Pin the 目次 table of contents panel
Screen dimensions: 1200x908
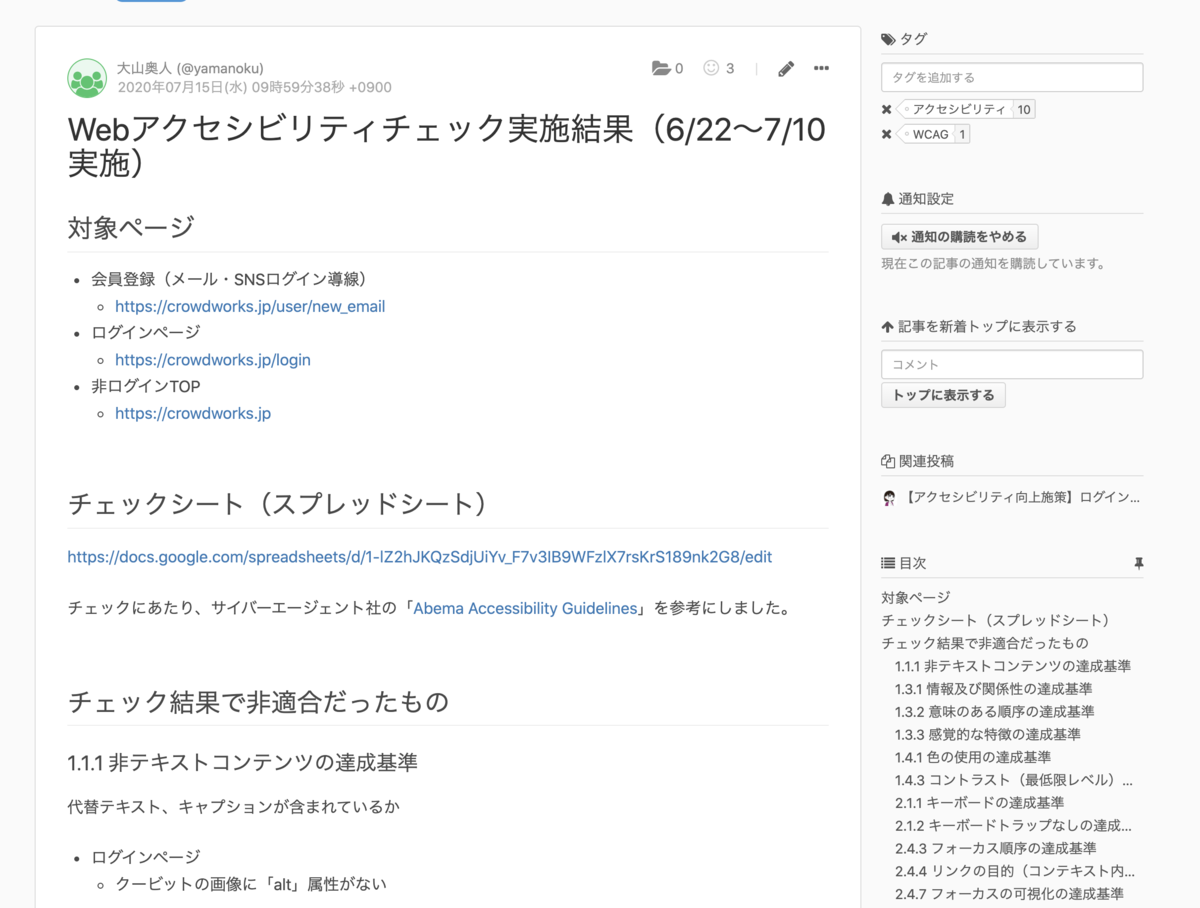(1139, 563)
